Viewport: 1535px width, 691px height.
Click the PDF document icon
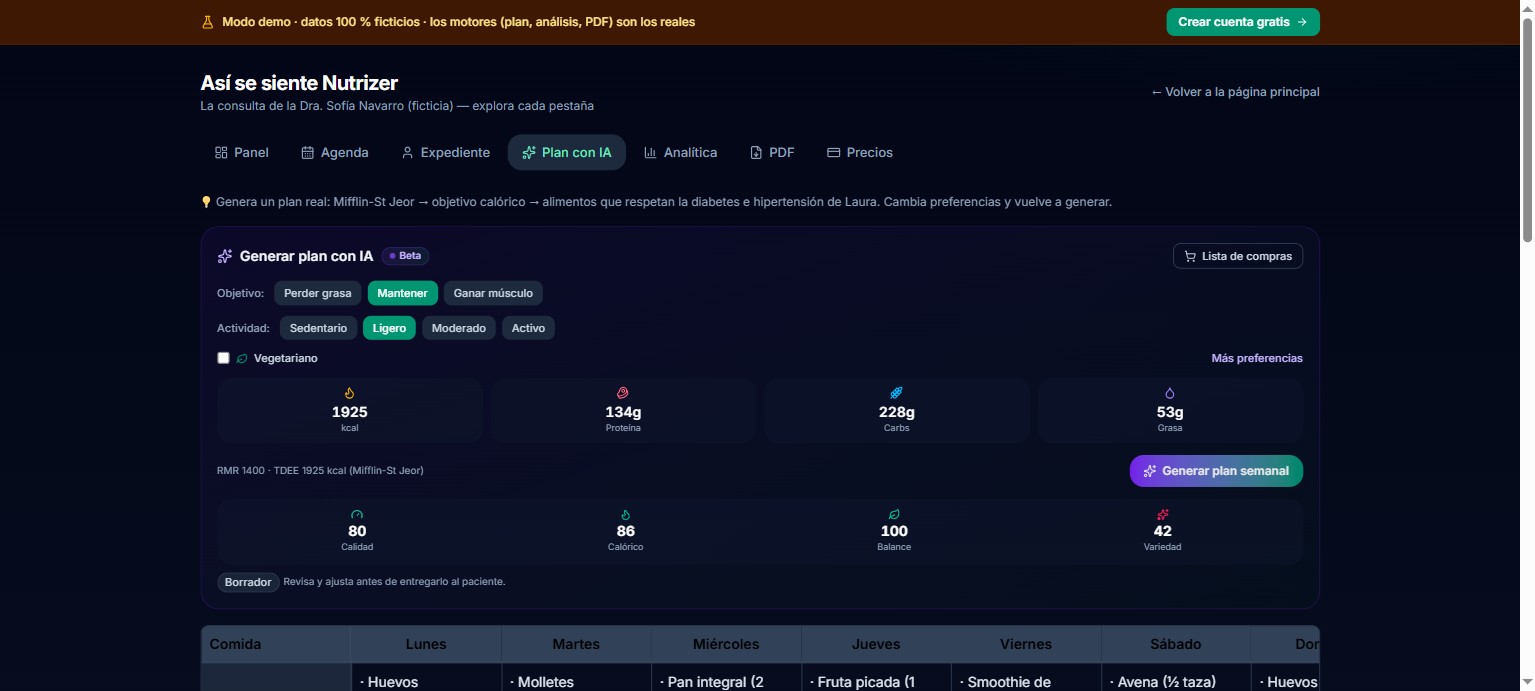coord(756,153)
